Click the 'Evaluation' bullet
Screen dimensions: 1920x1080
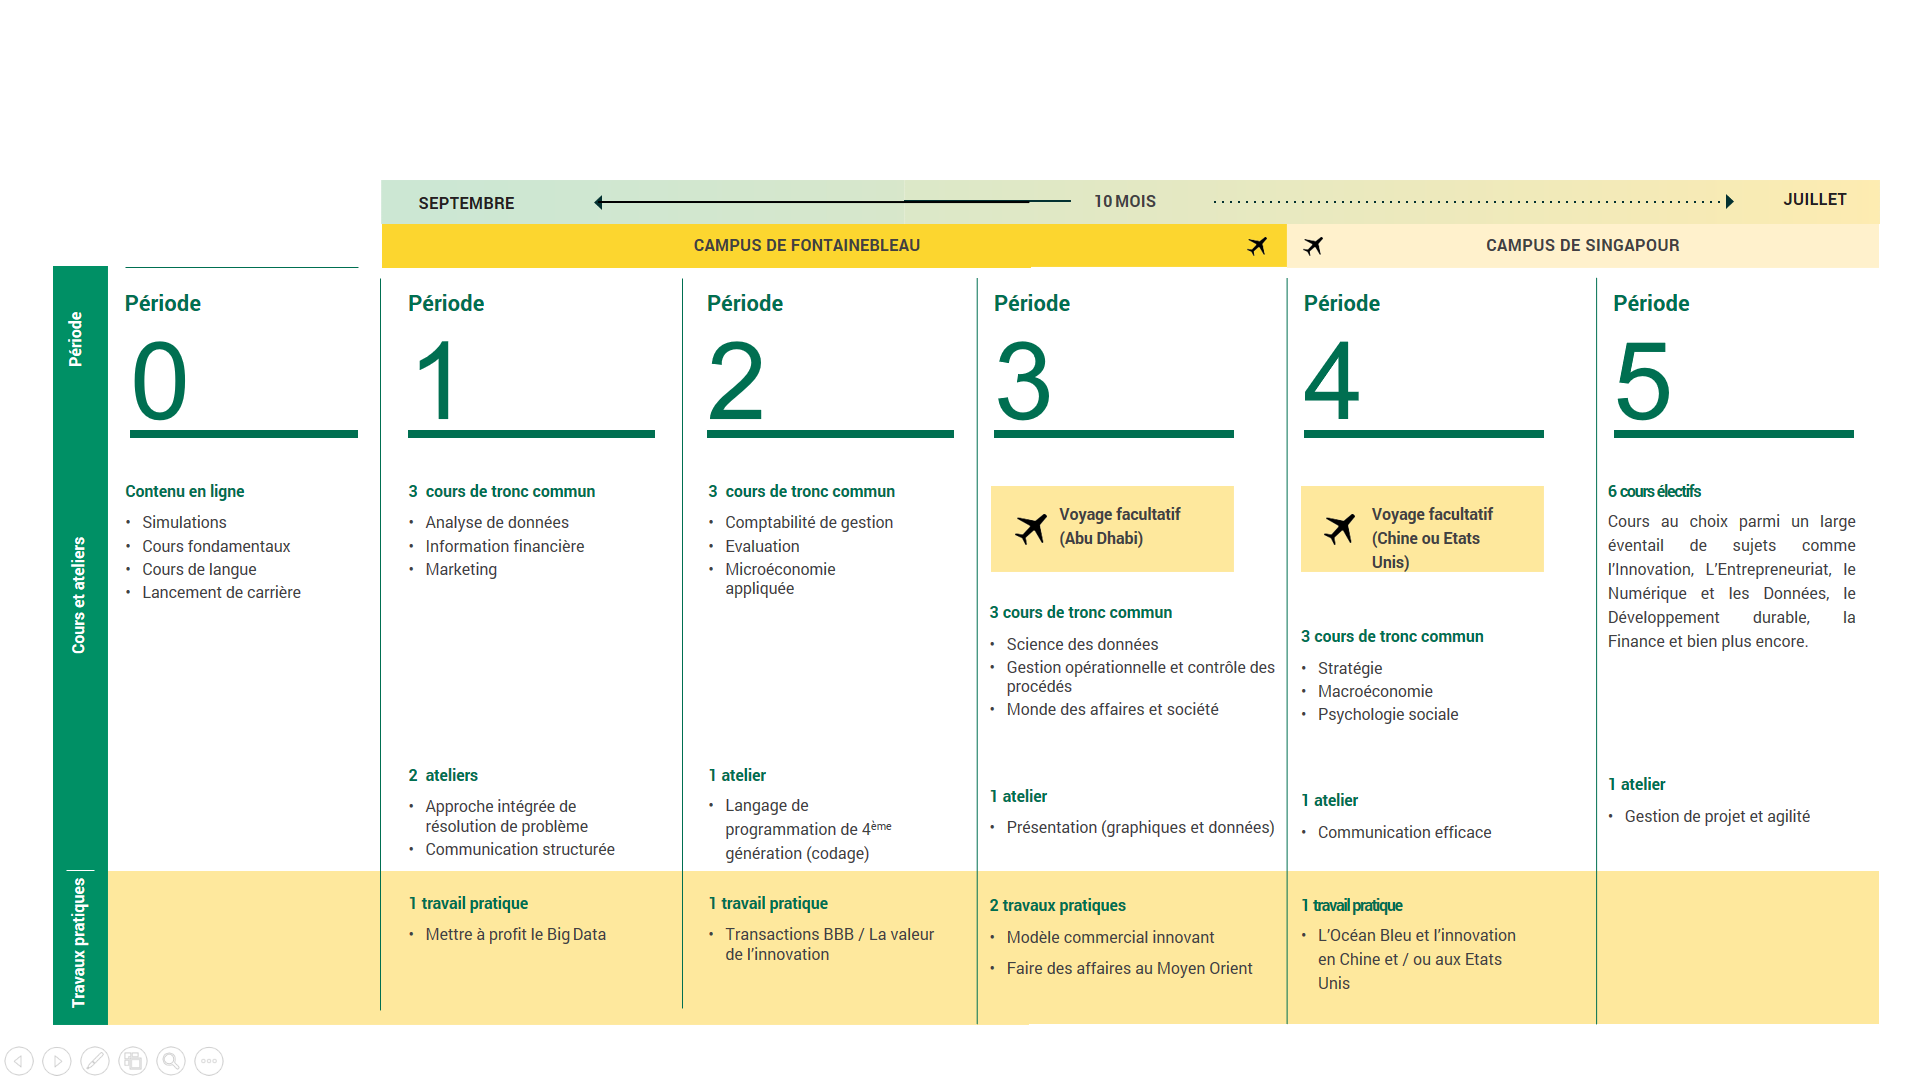pos(762,546)
